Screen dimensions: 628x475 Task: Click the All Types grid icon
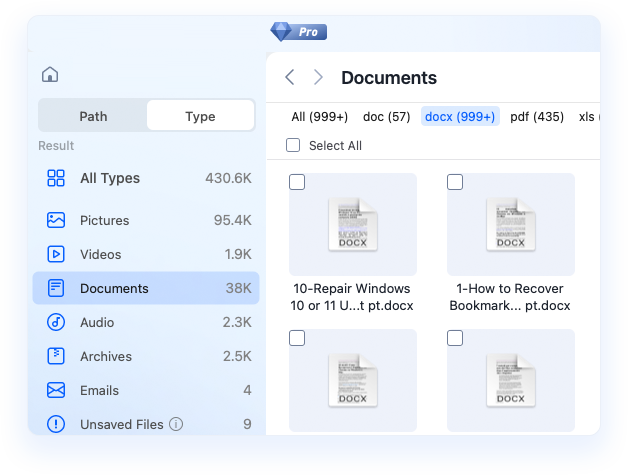click(56, 178)
